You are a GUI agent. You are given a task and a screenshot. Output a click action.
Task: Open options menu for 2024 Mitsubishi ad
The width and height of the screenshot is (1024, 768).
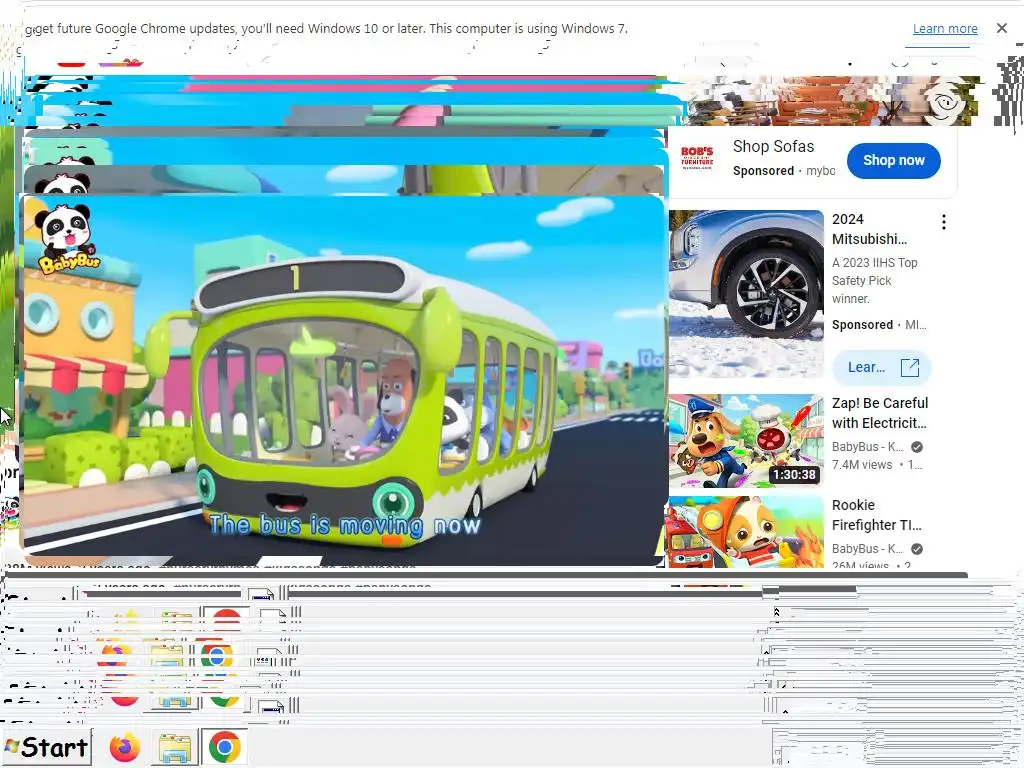(x=944, y=222)
